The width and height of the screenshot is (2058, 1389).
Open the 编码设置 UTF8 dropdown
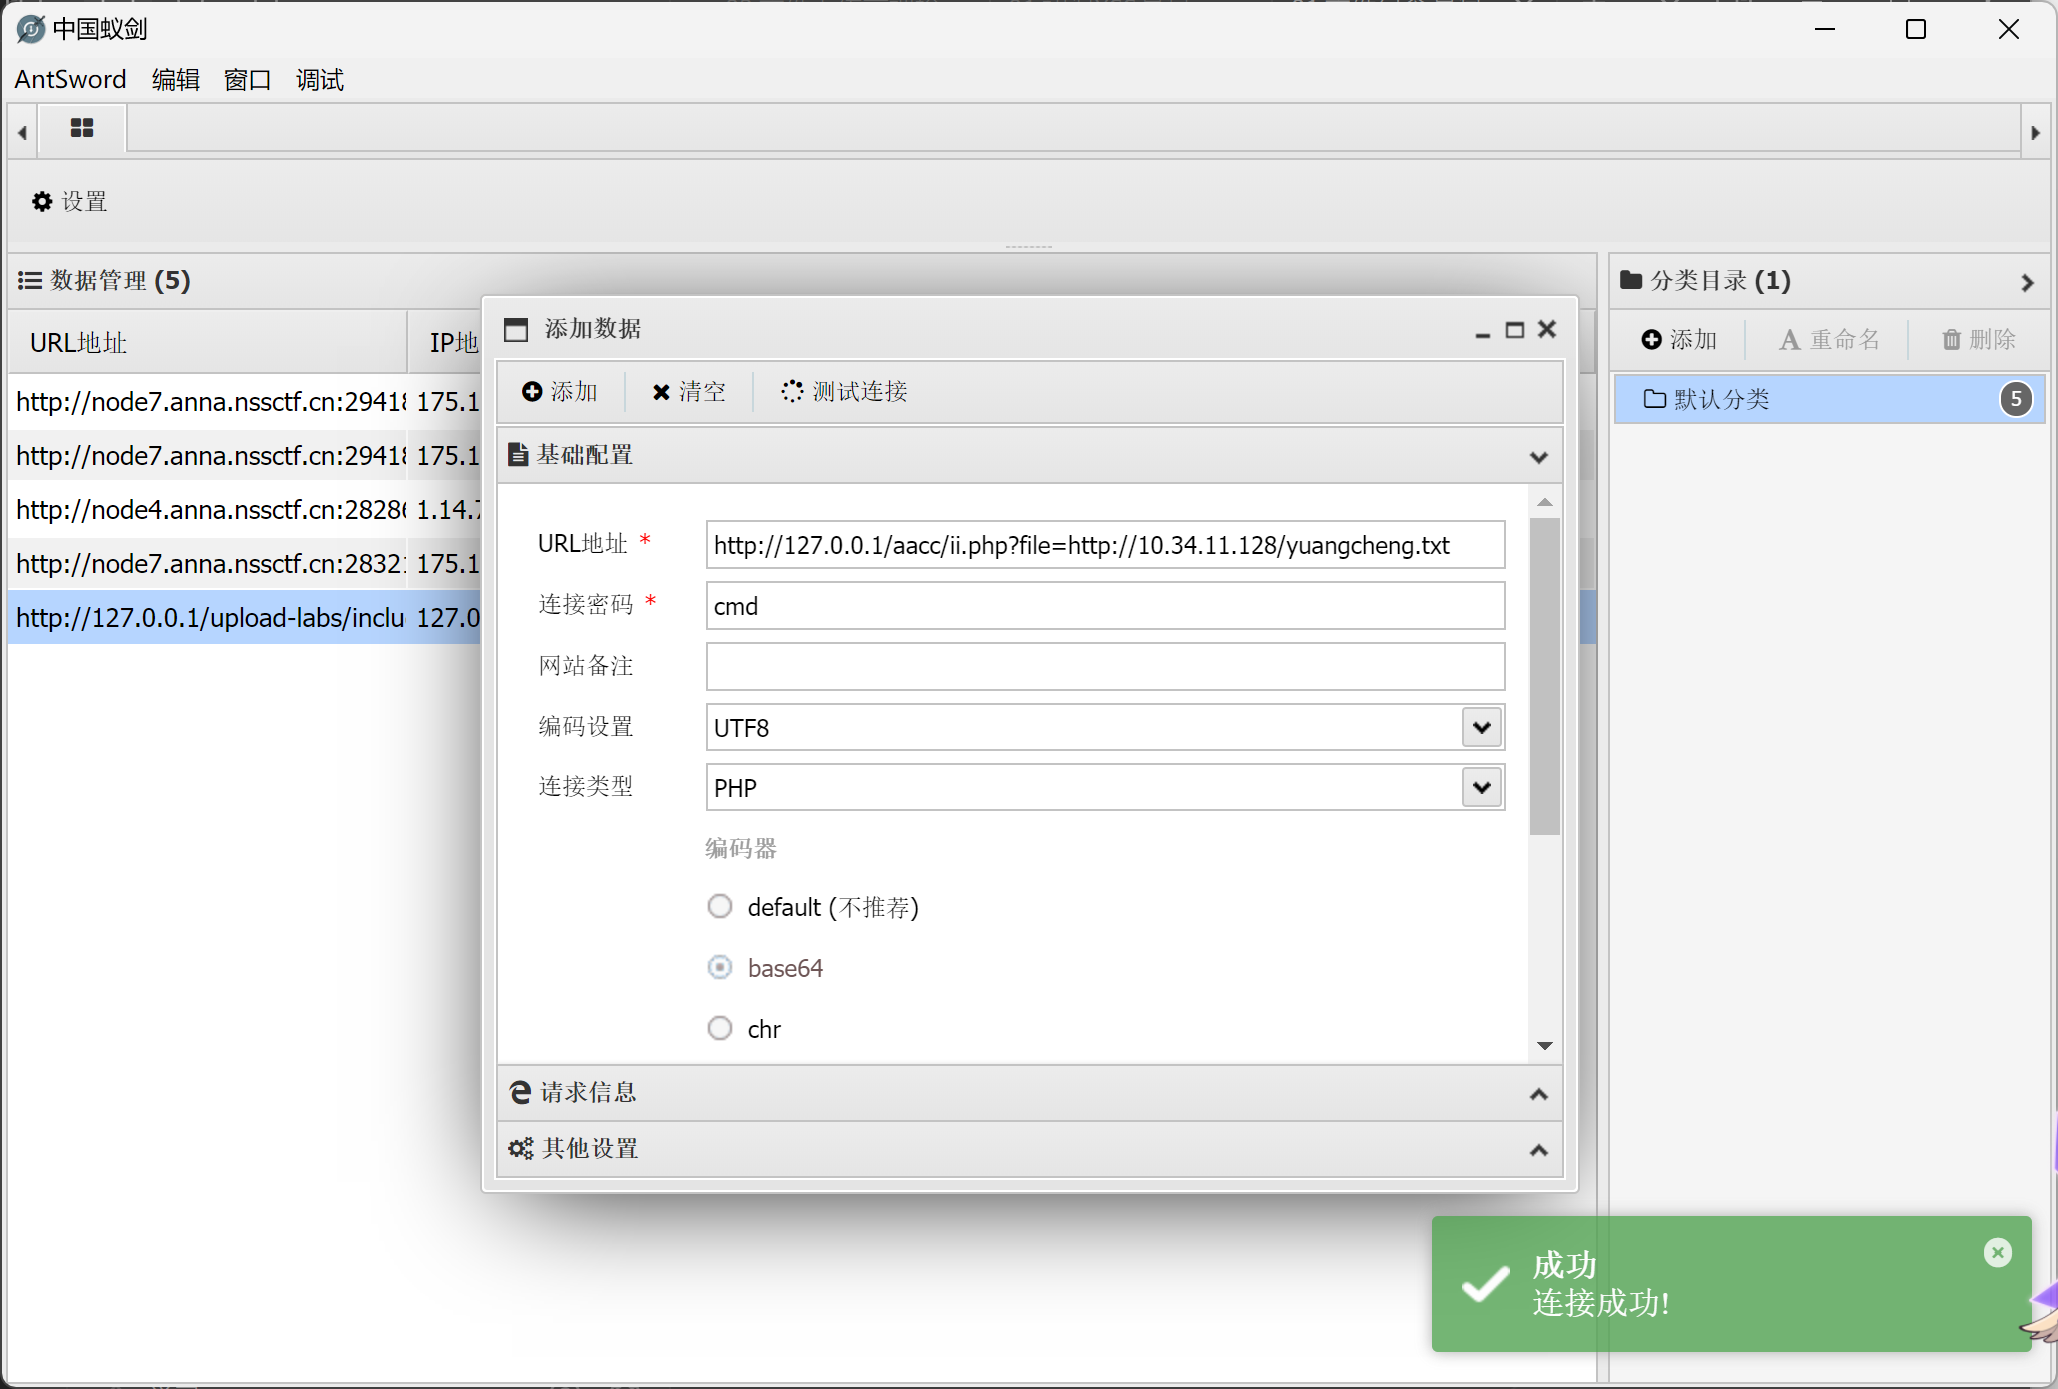(1482, 727)
